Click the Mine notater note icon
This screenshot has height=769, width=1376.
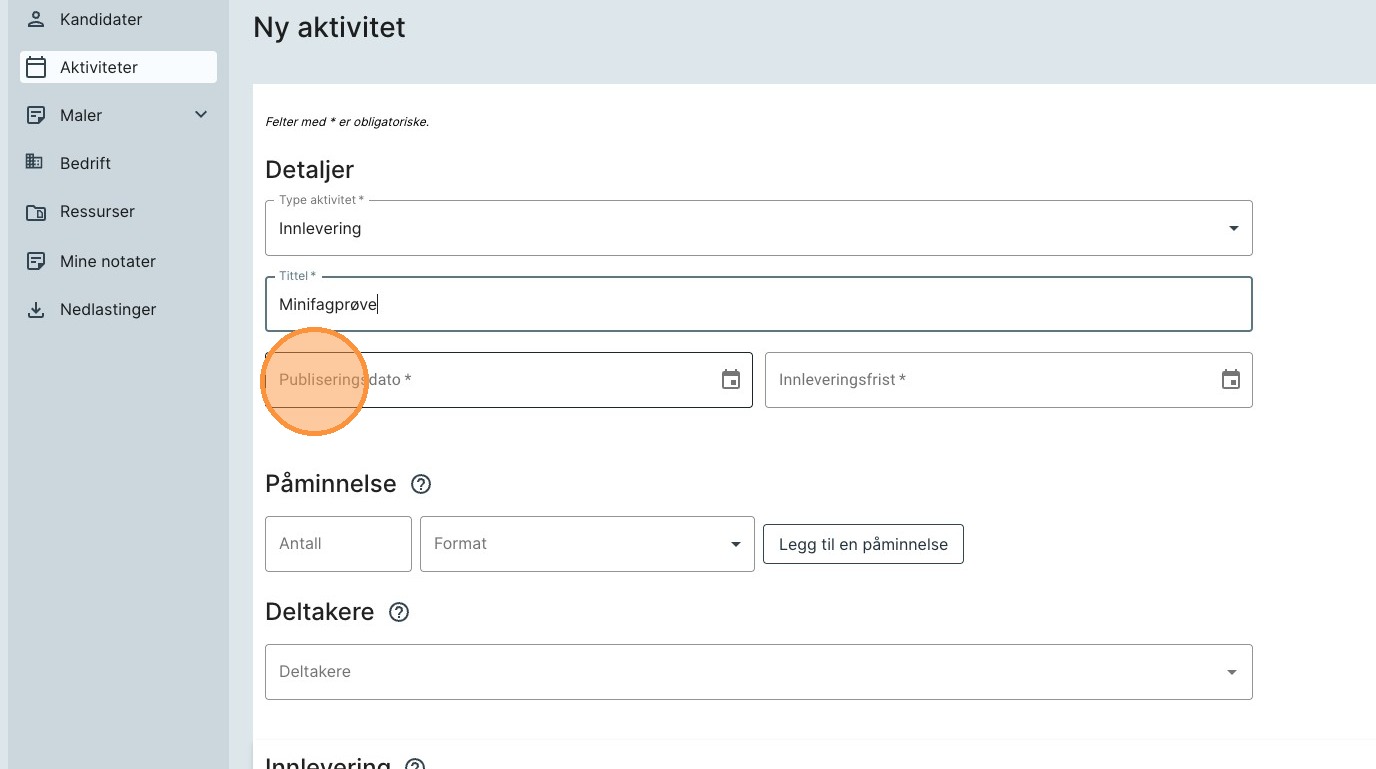[36, 261]
